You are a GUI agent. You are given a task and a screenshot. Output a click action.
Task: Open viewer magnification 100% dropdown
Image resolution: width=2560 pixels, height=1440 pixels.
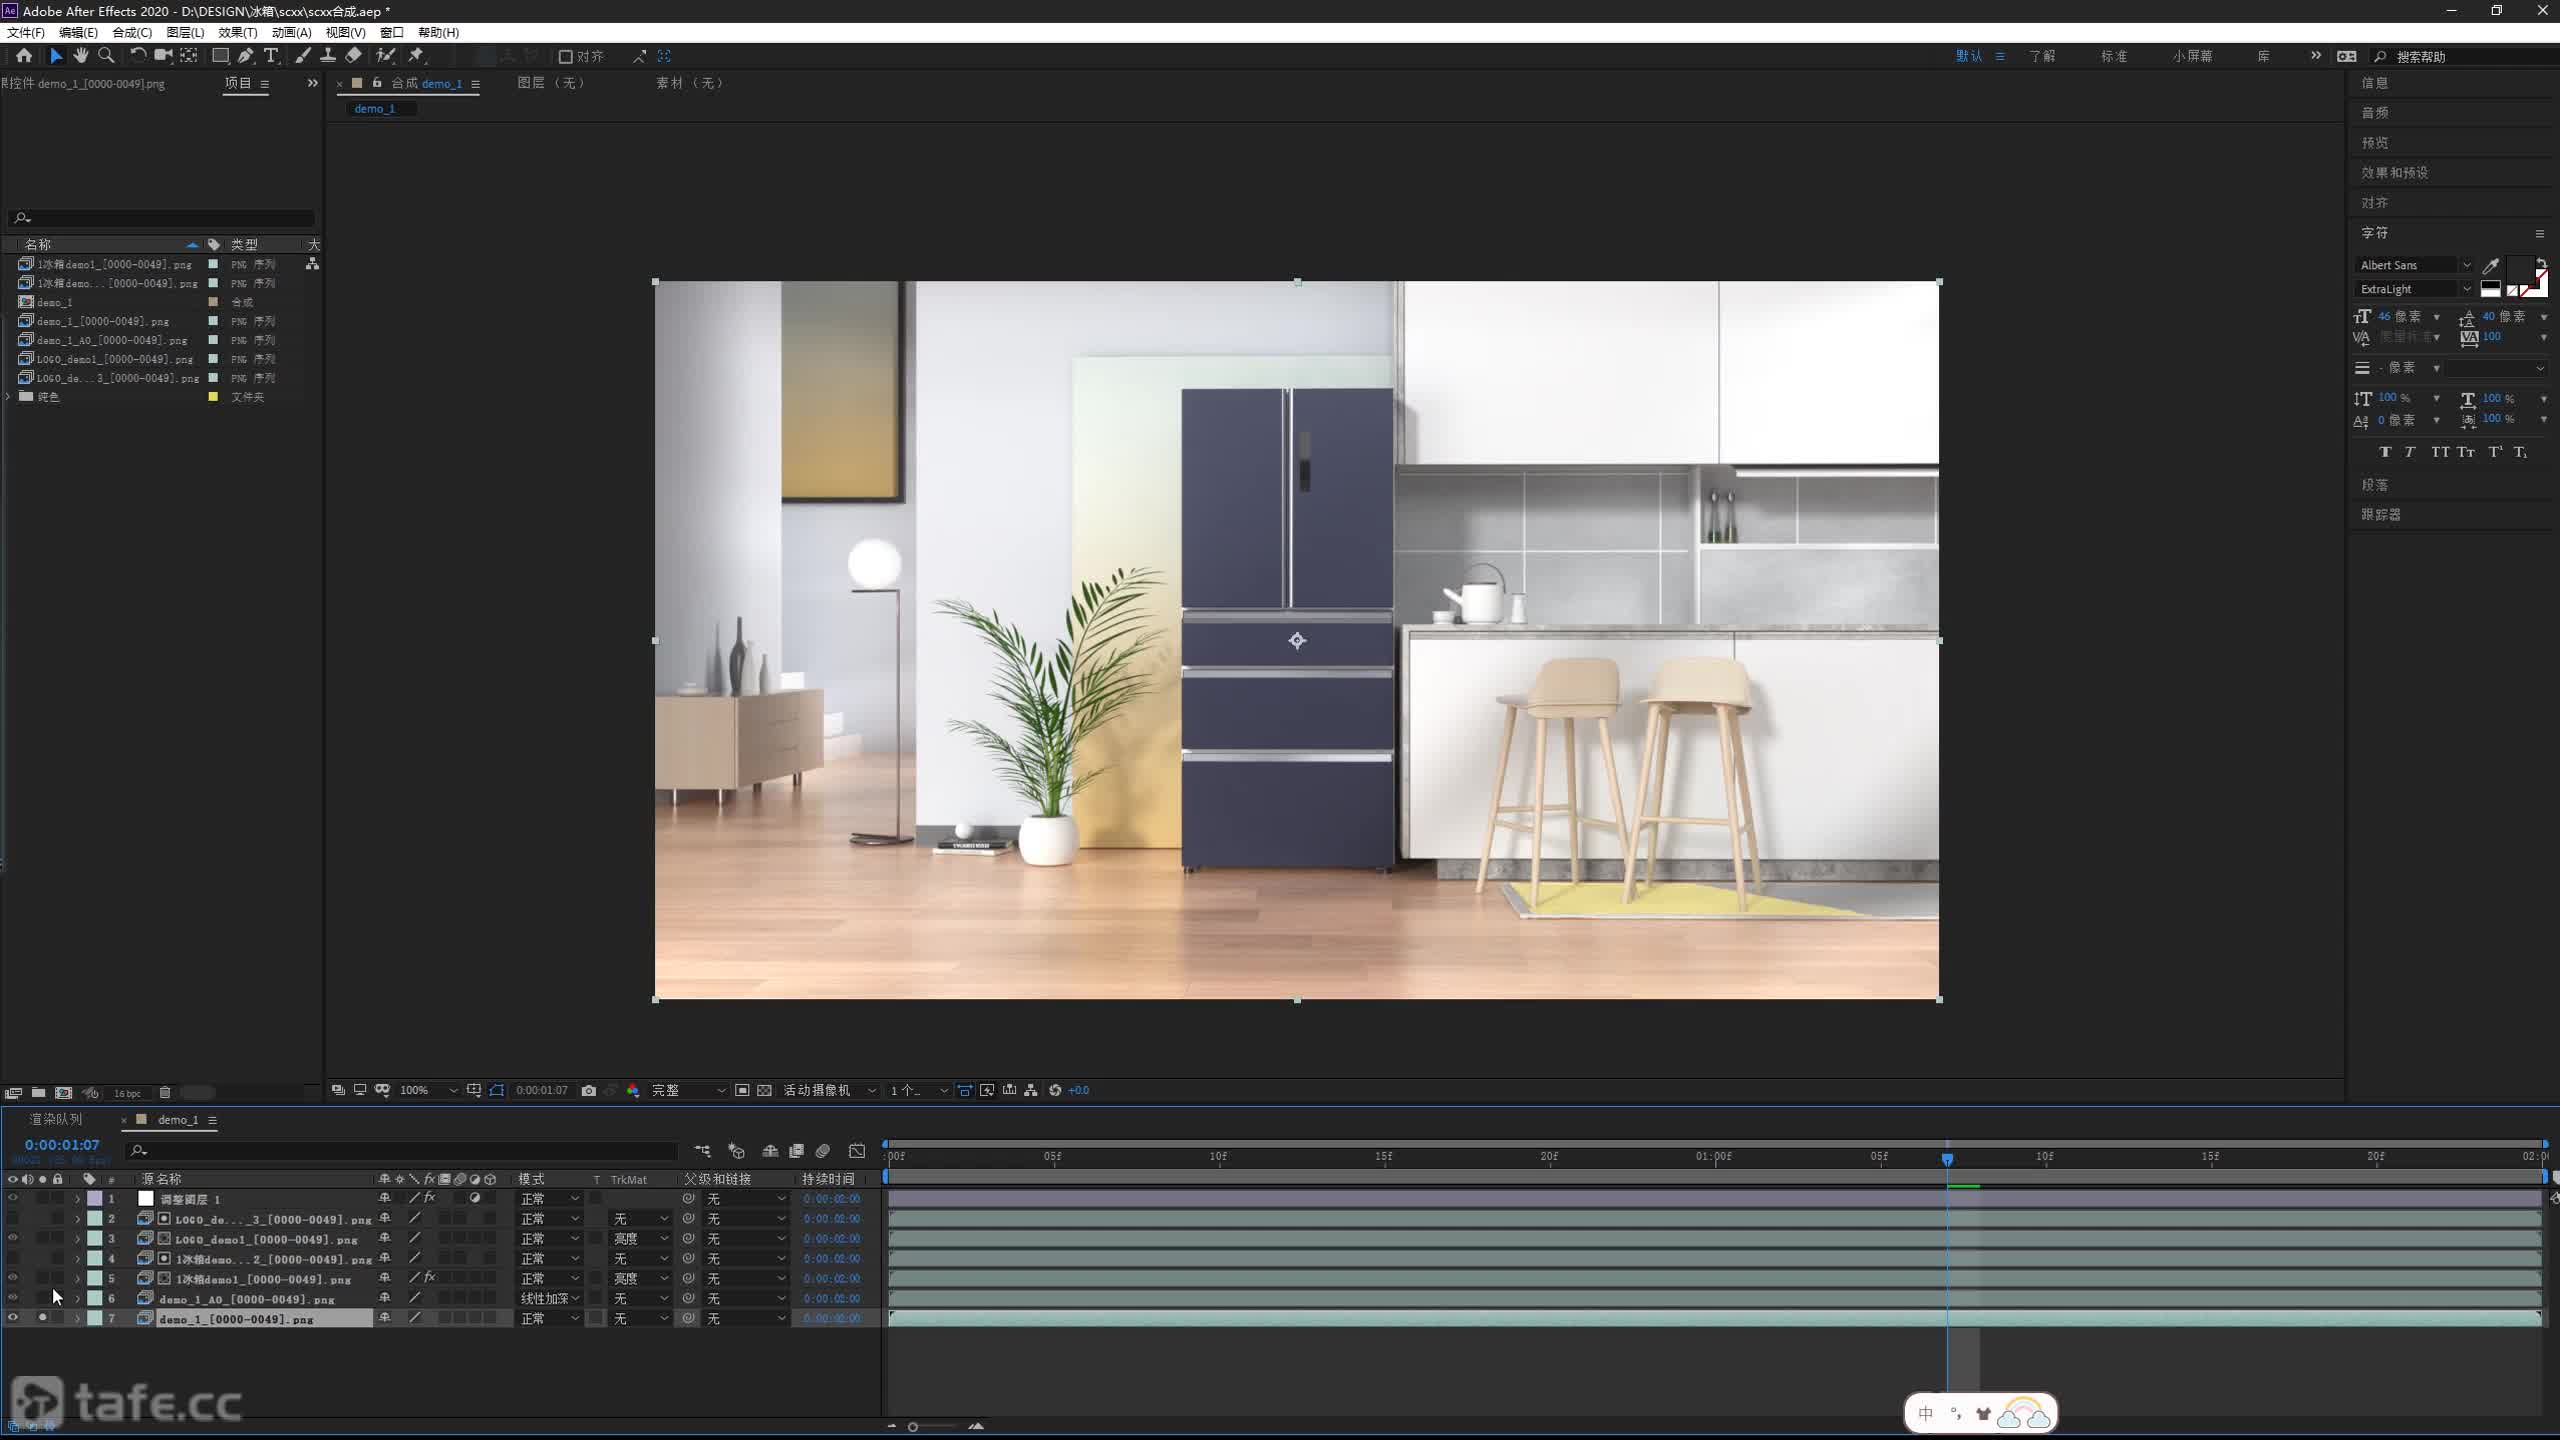429,1090
